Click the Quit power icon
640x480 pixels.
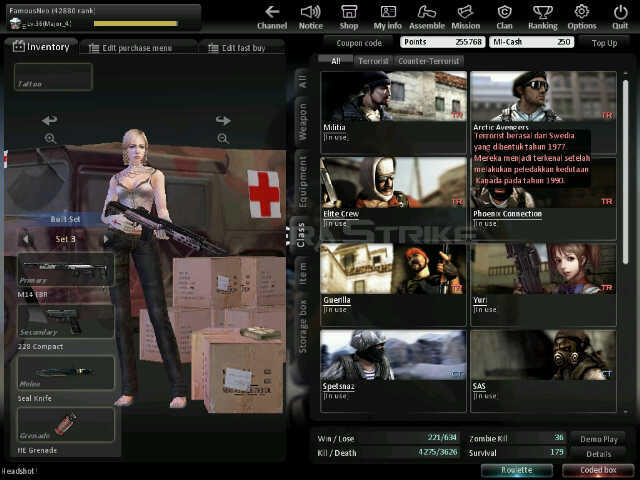[620, 18]
